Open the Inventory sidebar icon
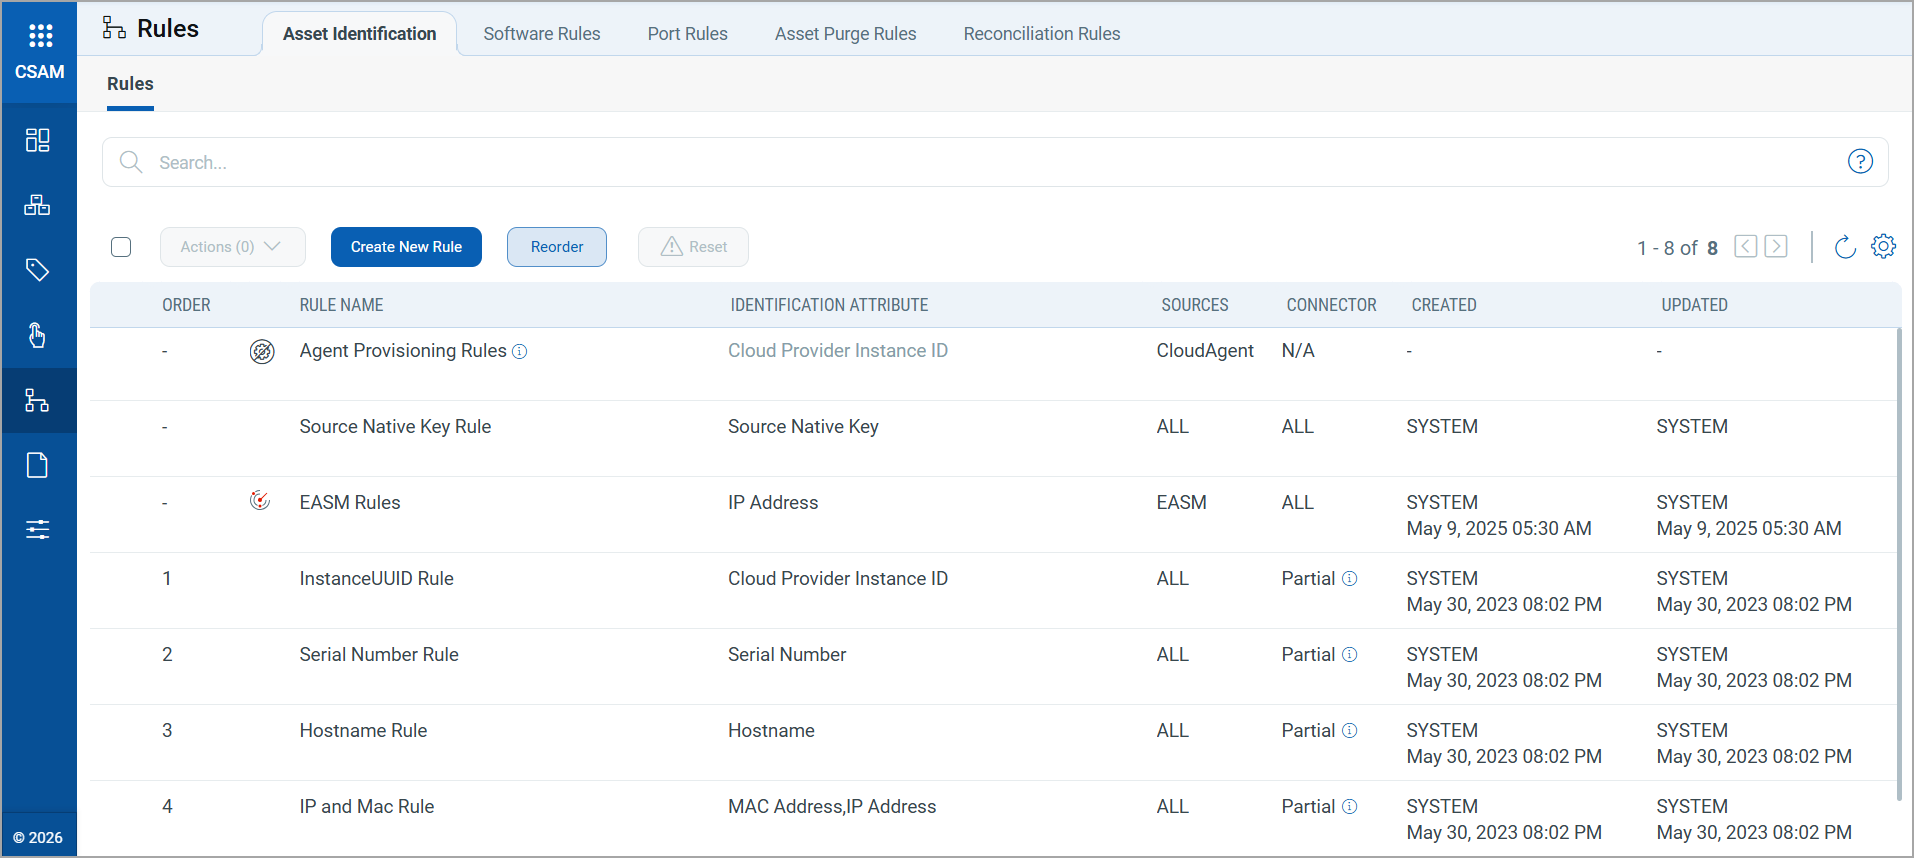Viewport: 1914px width, 858px height. pyautogui.click(x=38, y=205)
